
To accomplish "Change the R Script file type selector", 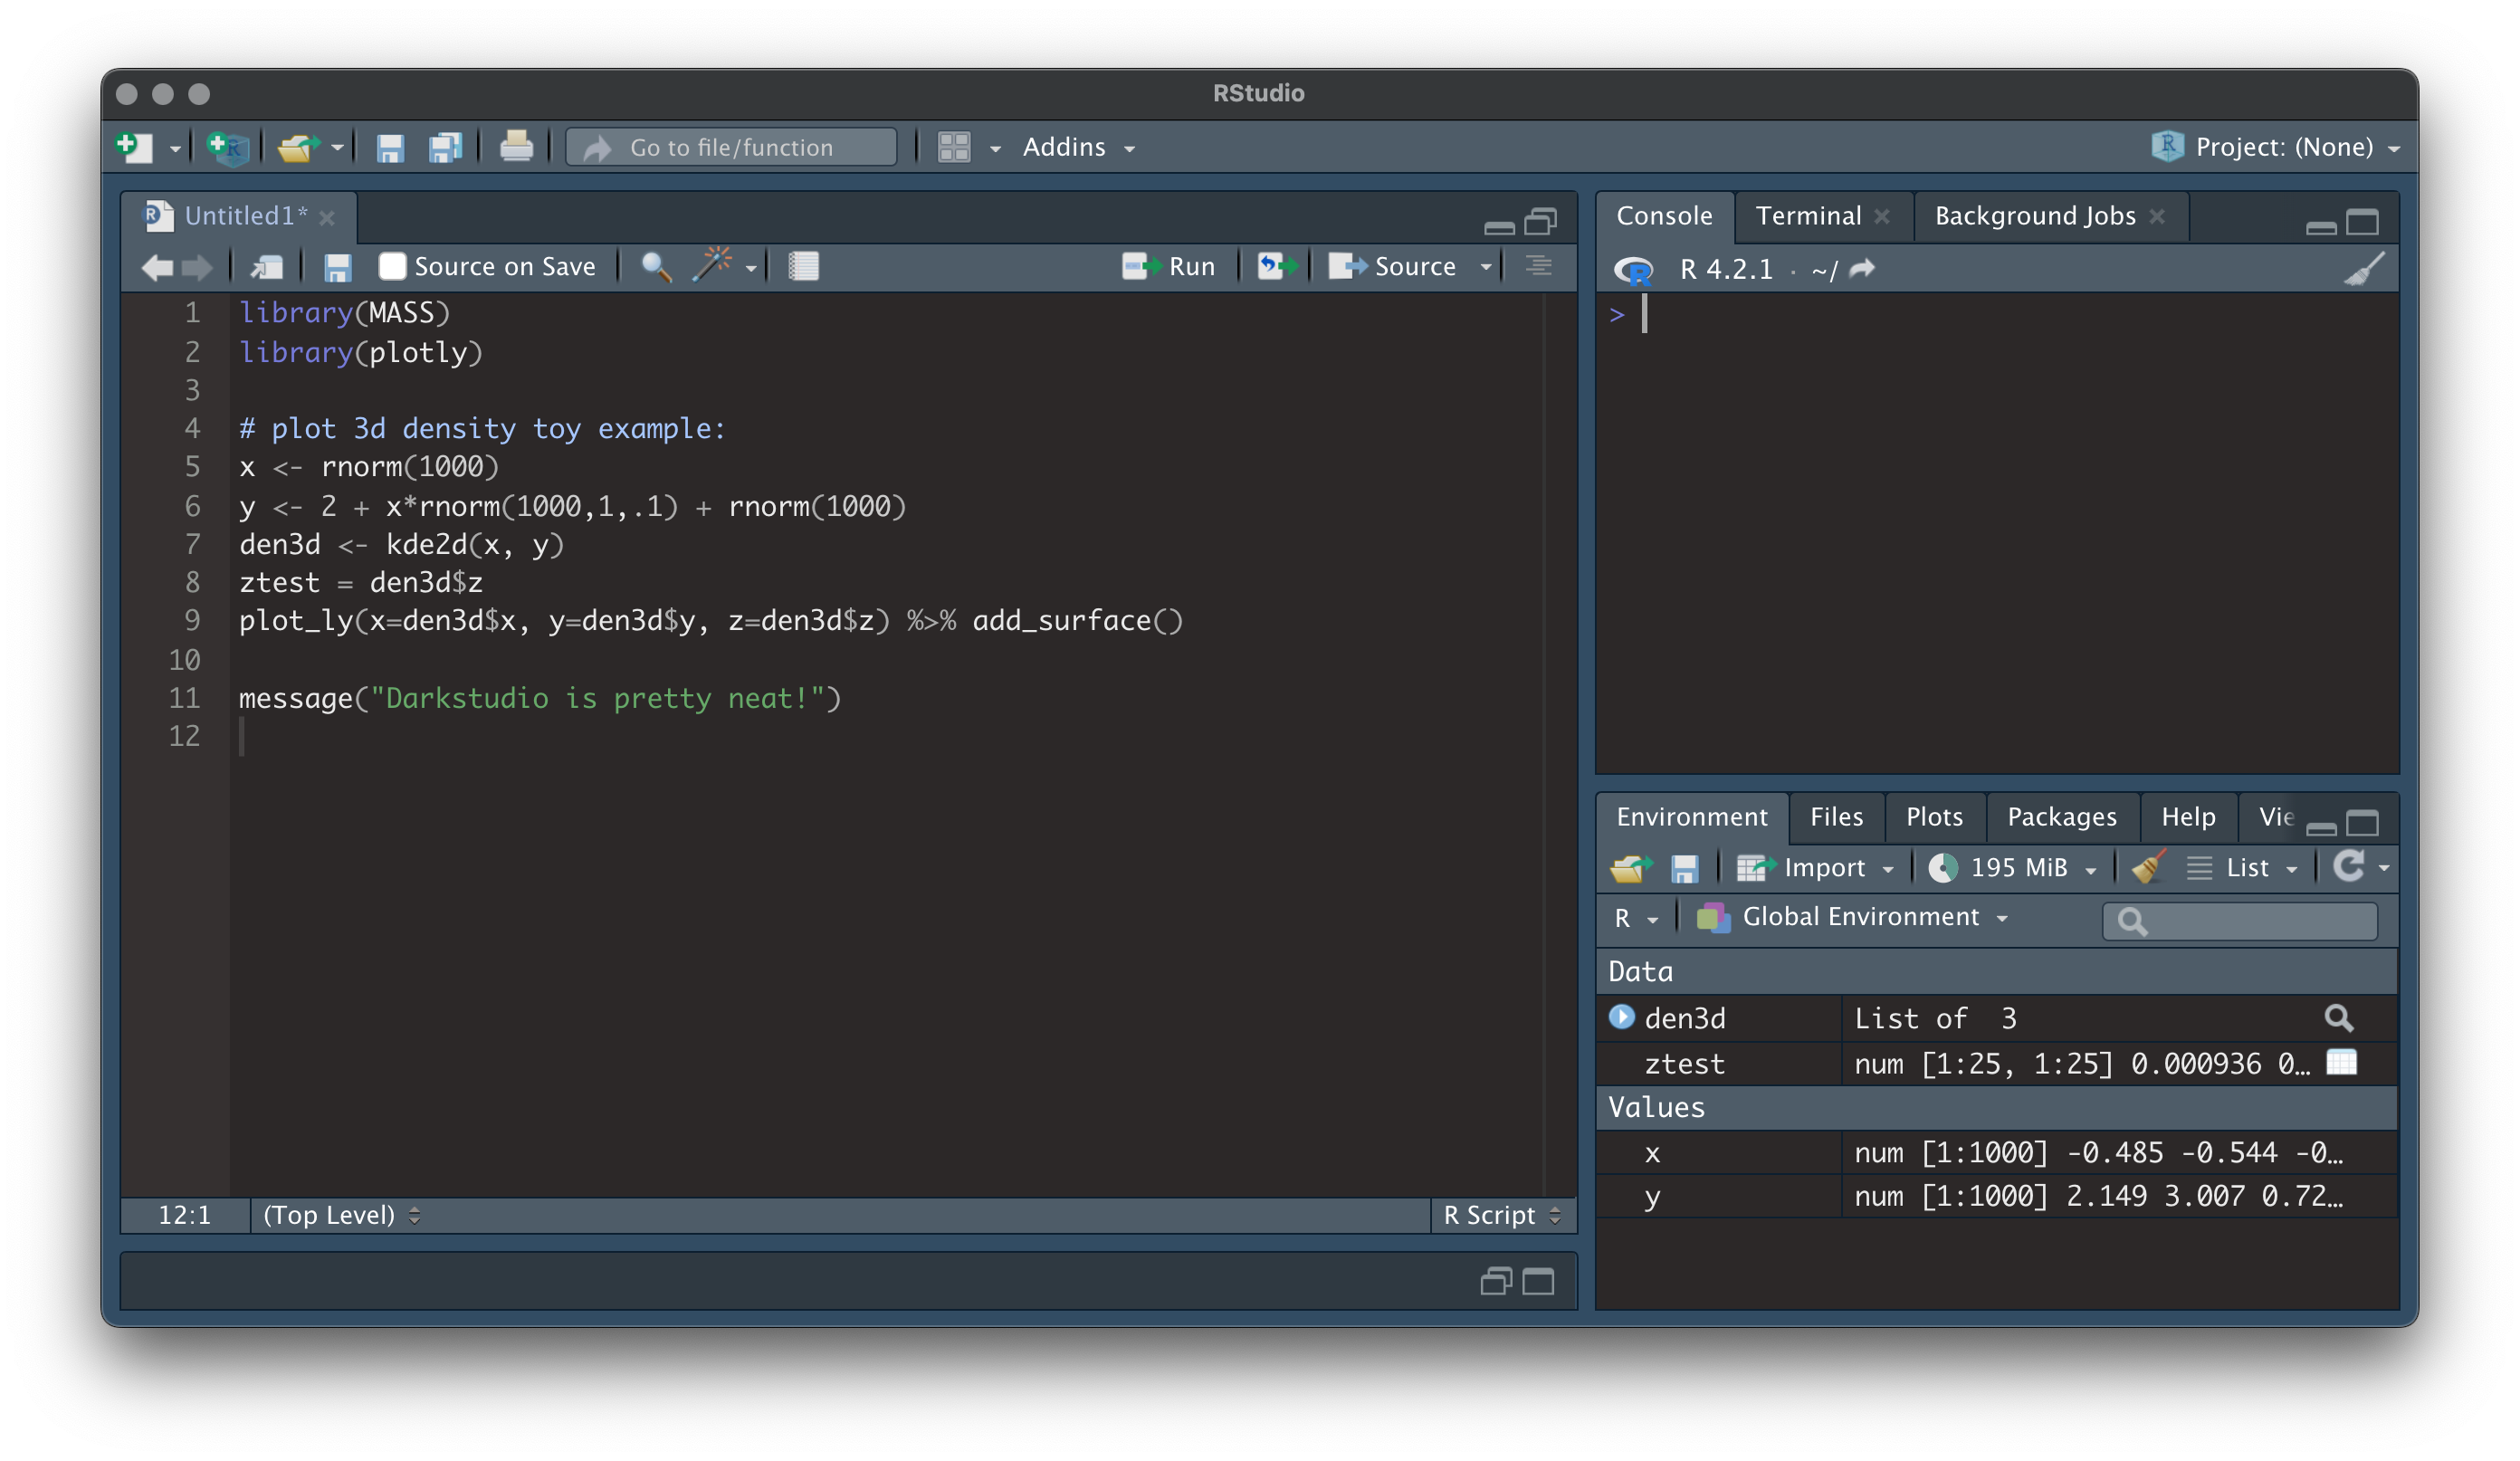I will pyautogui.click(x=1501, y=1215).
